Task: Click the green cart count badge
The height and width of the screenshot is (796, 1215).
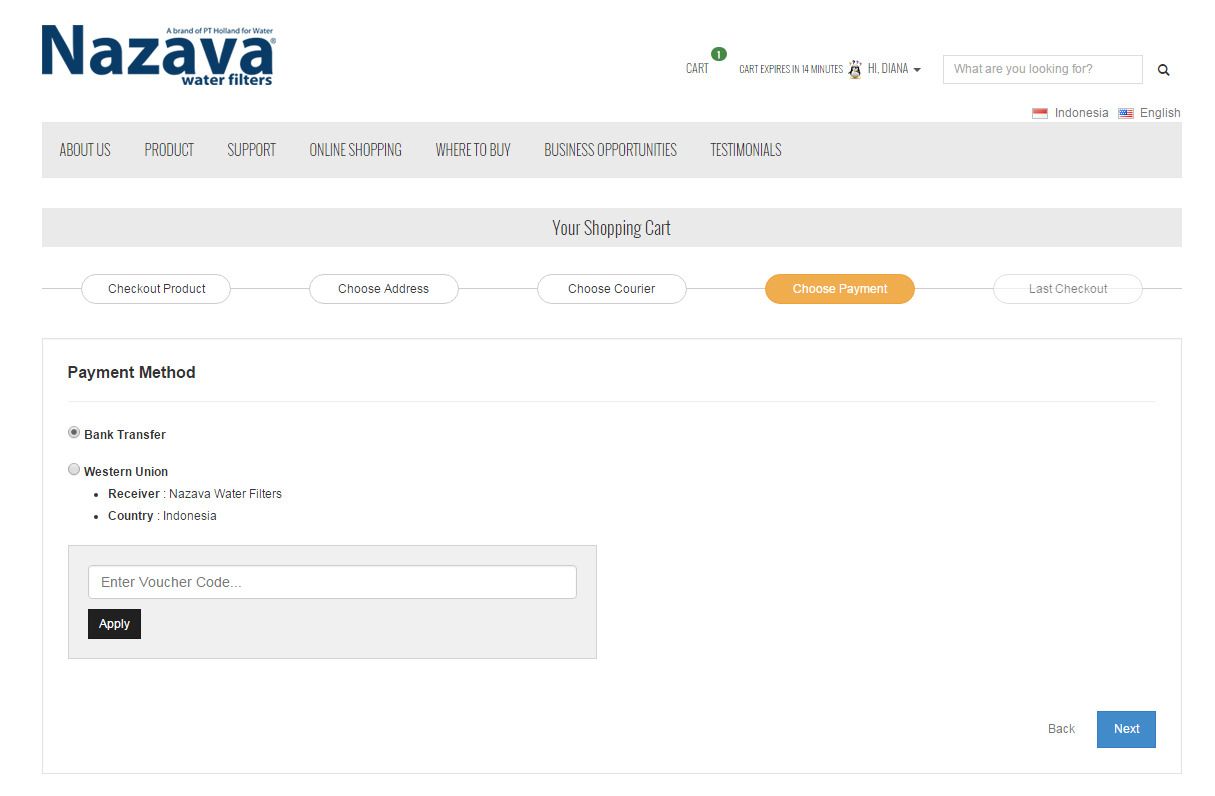Action: click(718, 54)
